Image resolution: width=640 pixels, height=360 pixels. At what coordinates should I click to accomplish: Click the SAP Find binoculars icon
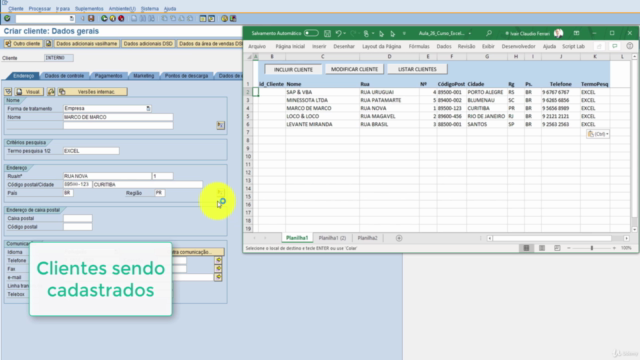142,18
